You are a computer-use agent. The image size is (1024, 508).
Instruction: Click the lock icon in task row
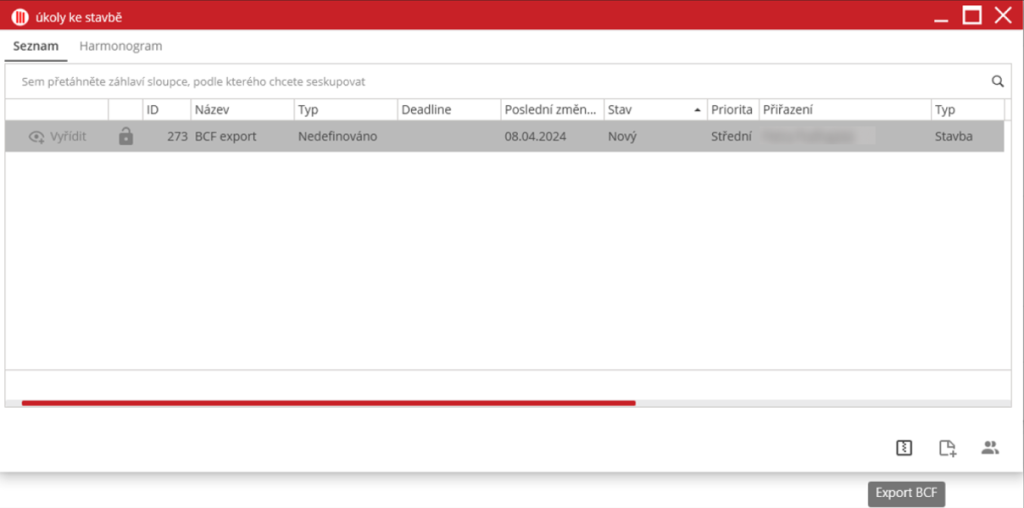125,136
